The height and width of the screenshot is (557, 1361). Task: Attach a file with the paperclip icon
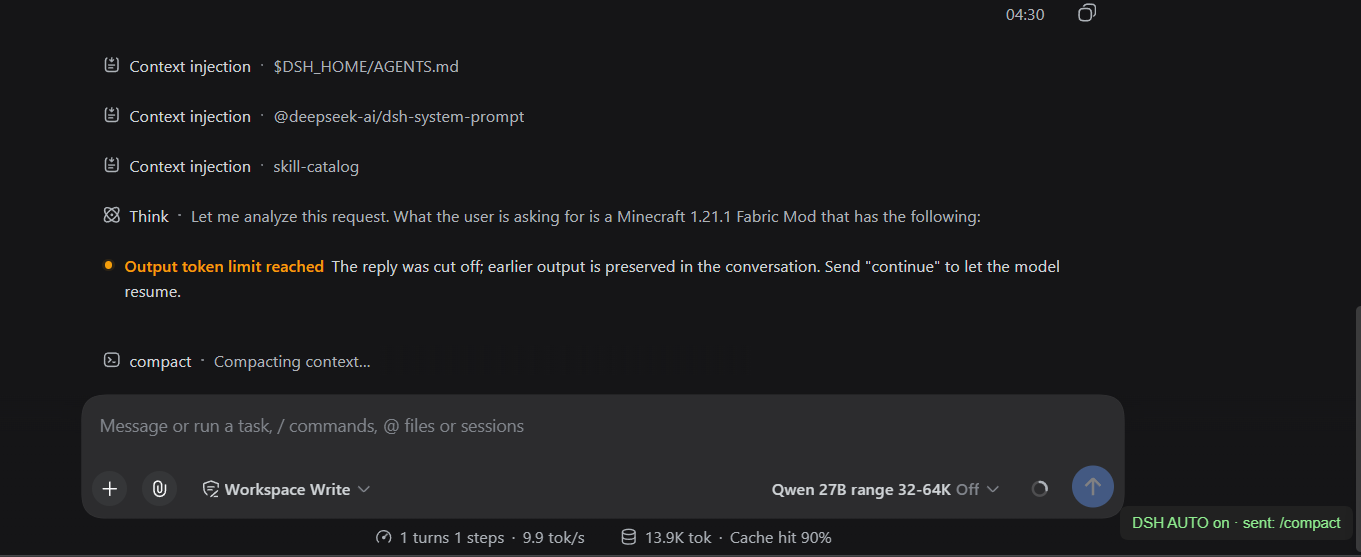point(159,489)
